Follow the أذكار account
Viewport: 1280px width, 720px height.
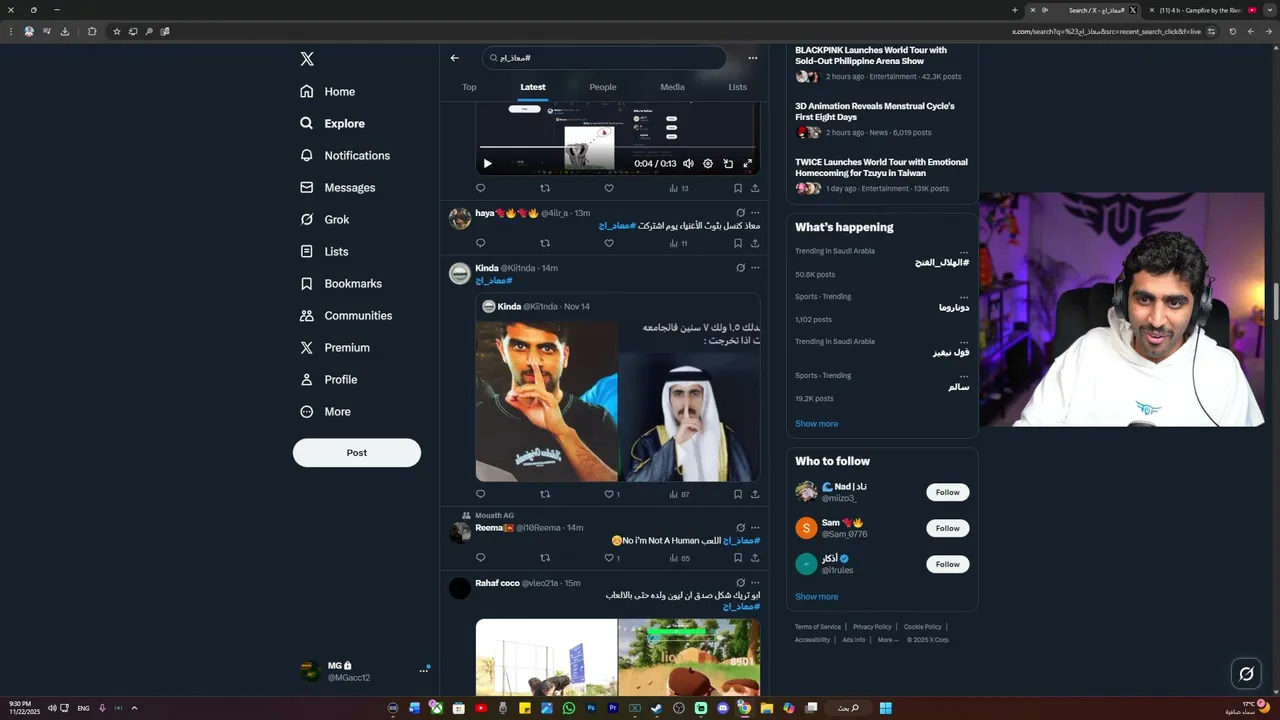pos(948,564)
